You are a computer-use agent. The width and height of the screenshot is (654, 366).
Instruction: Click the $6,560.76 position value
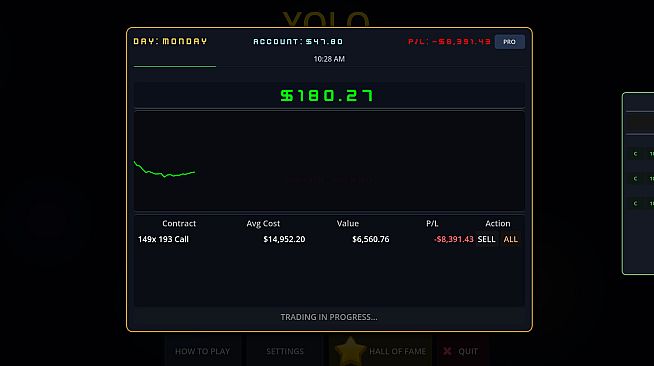click(x=370, y=239)
